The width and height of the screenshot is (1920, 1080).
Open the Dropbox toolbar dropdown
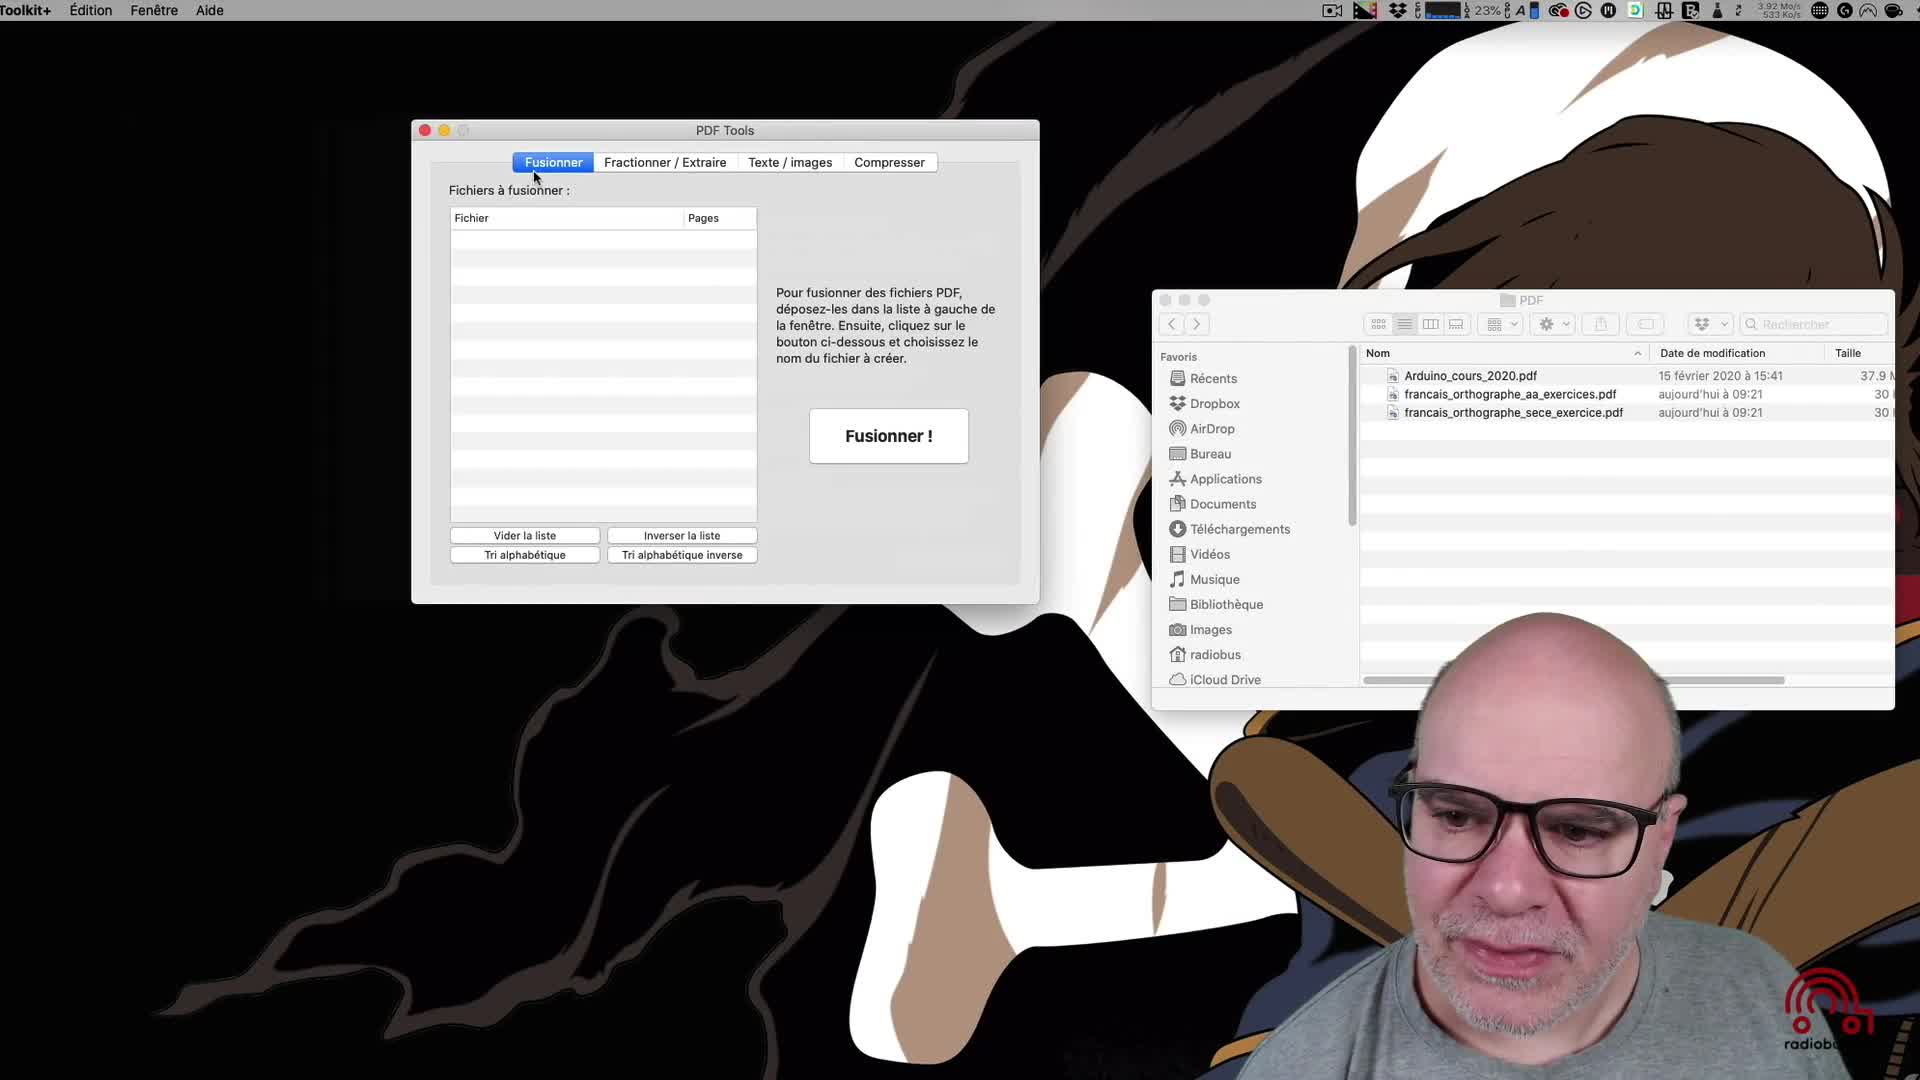coord(1709,324)
